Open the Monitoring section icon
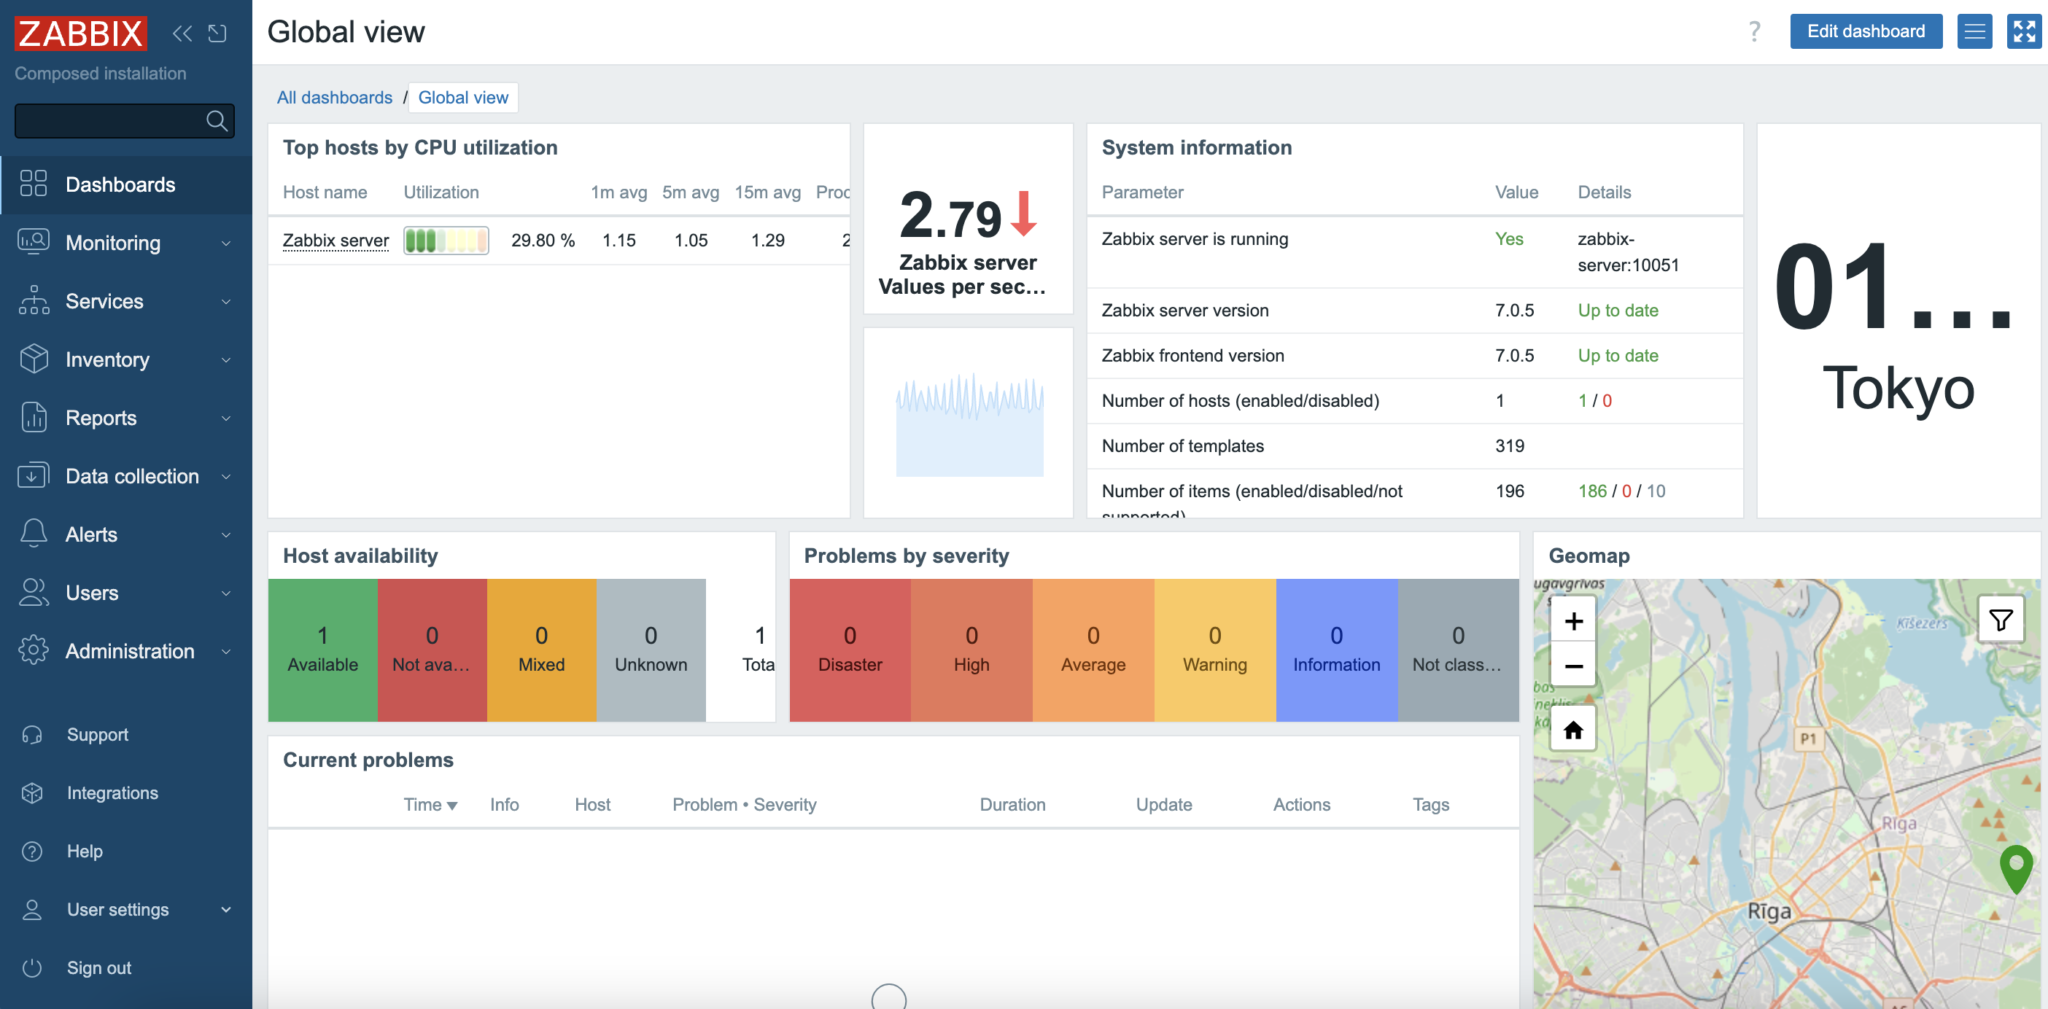This screenshot has height=1009, width=2048. (33, 242)
